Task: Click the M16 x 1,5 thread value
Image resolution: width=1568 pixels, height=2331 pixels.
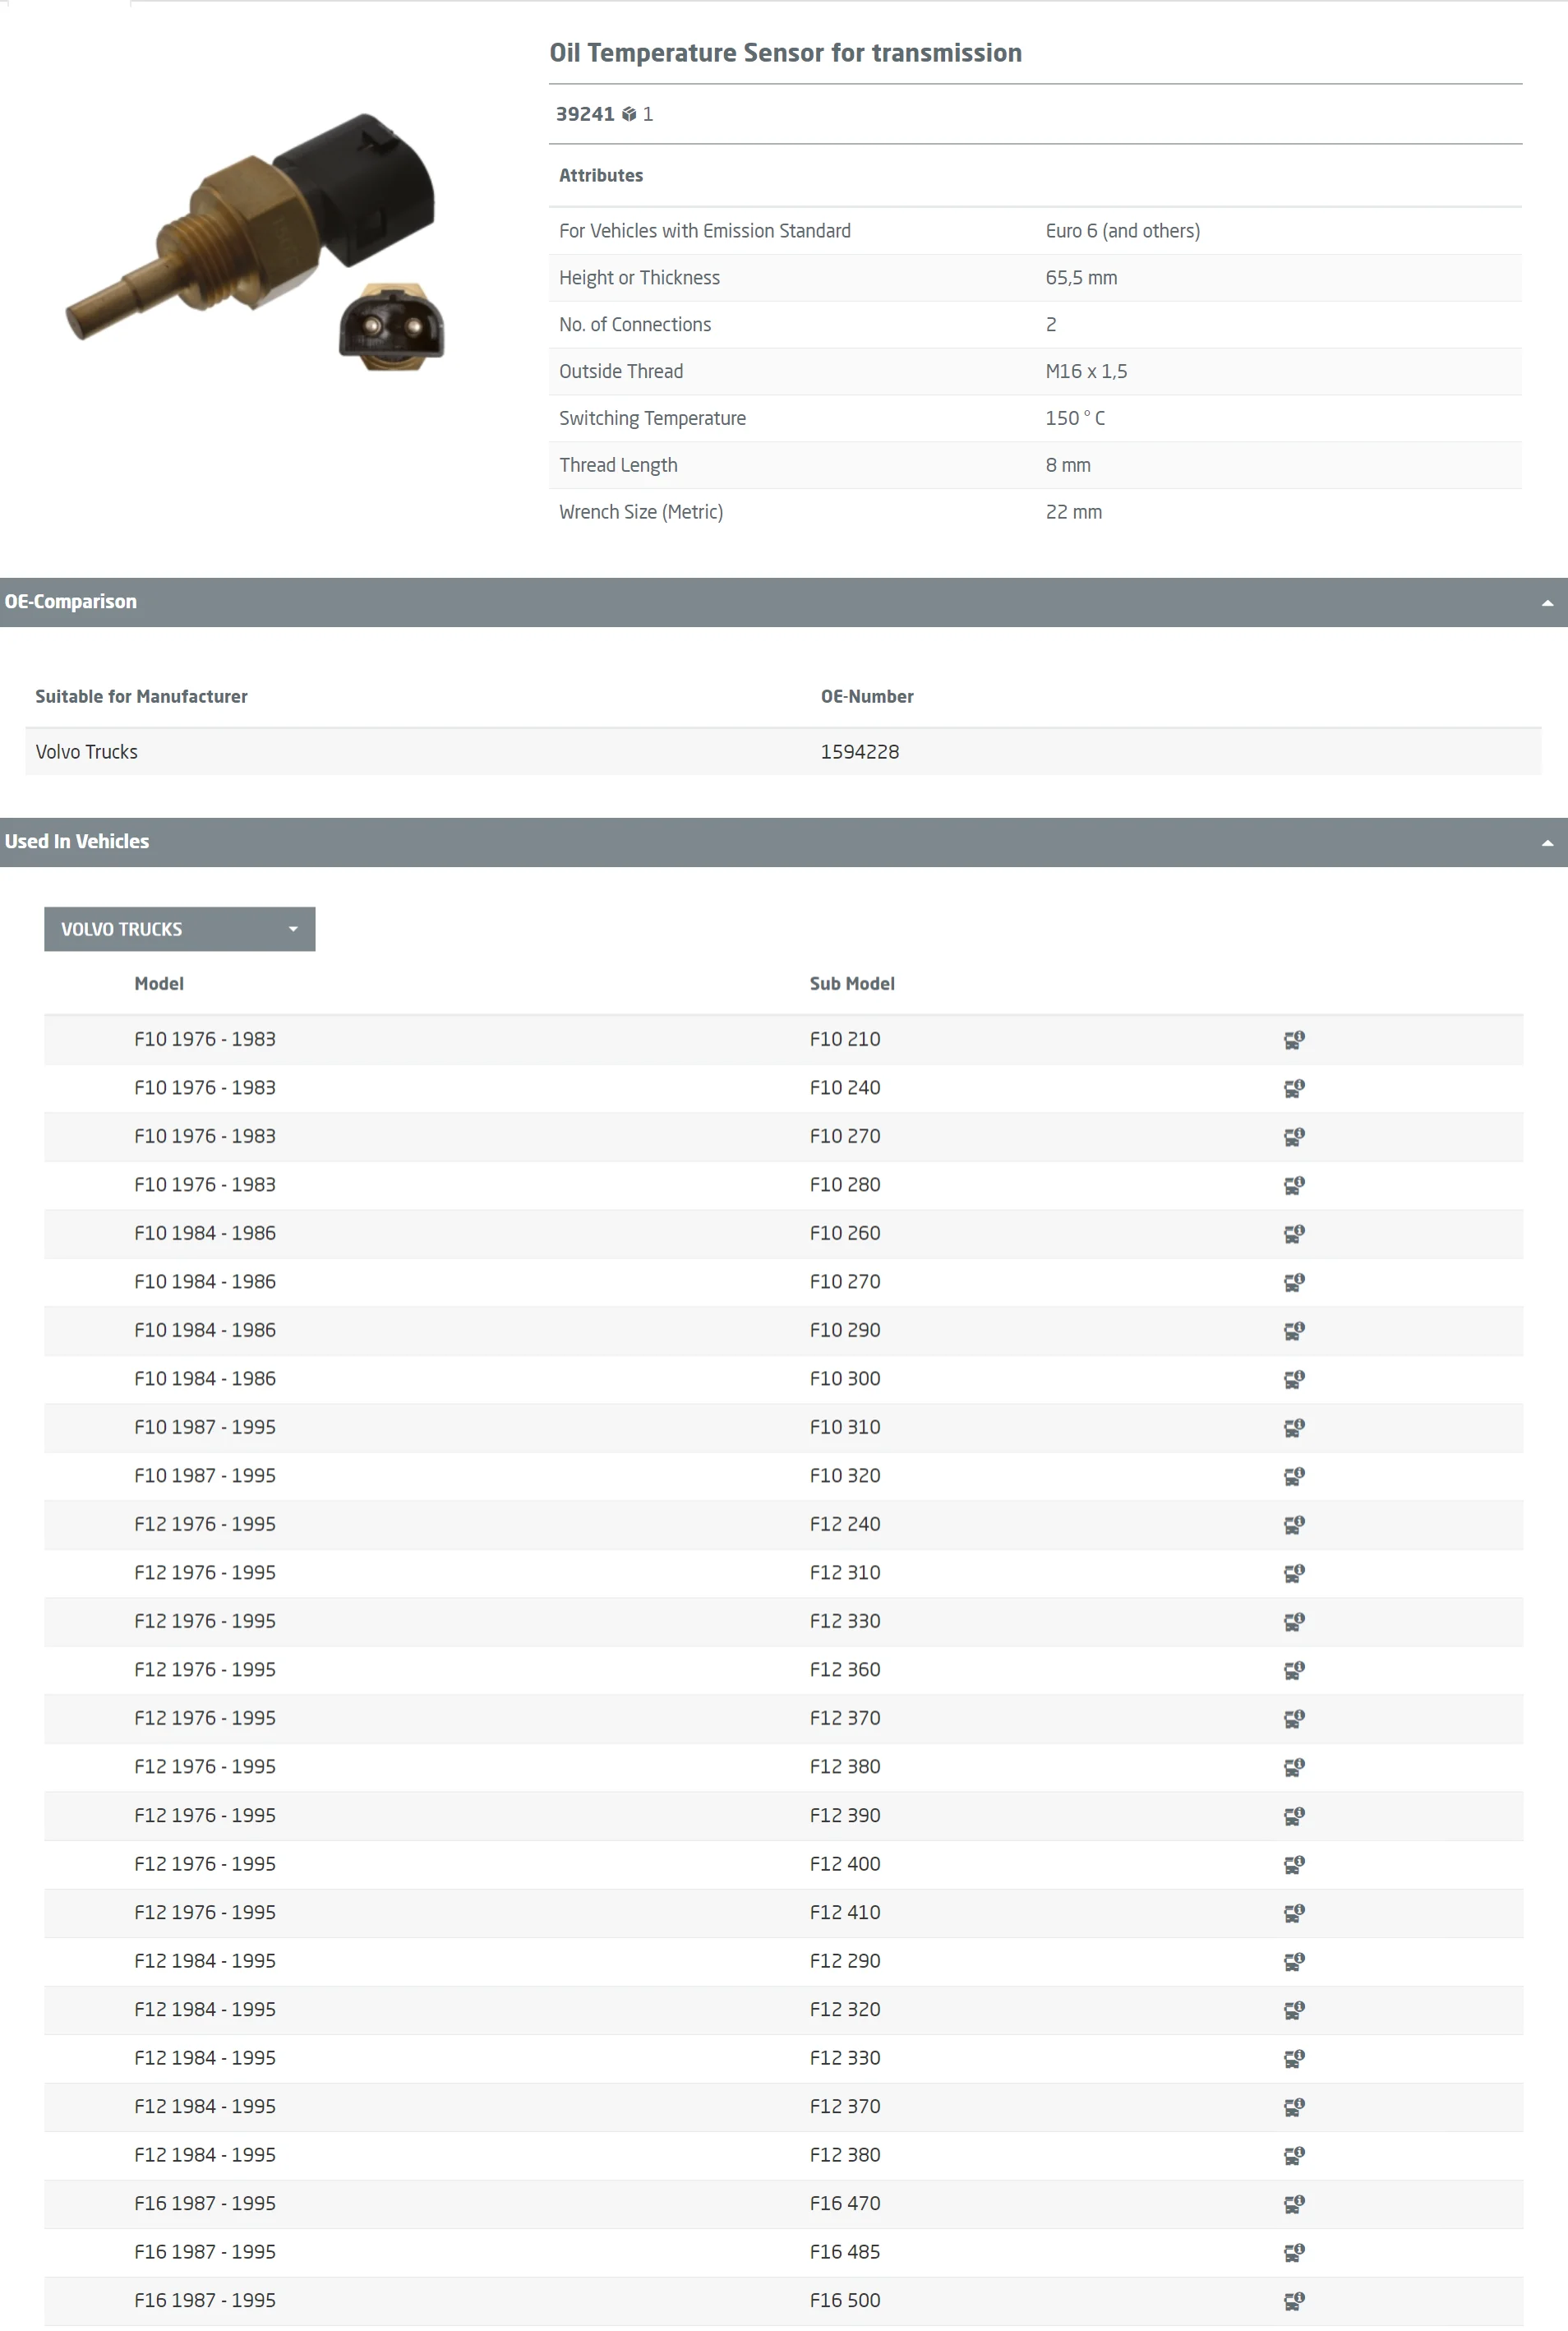Action: pos(1086,372)
